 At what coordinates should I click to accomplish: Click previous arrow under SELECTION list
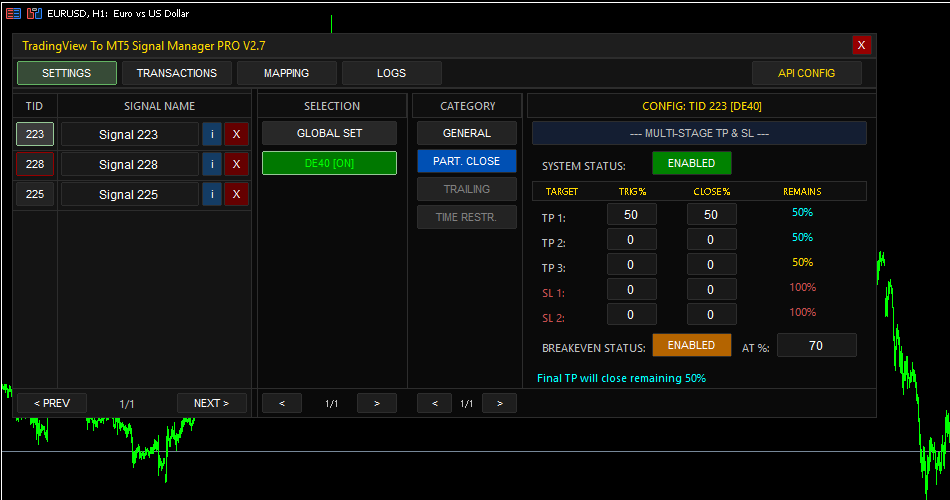(282, 403)
